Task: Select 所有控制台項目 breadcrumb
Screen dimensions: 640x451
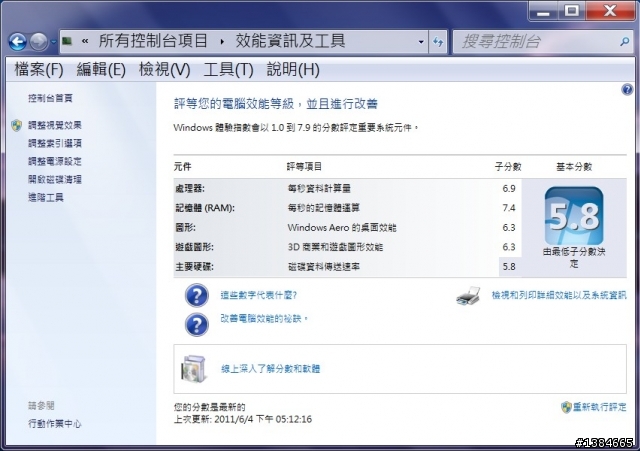Action: (x=153, y=41)
